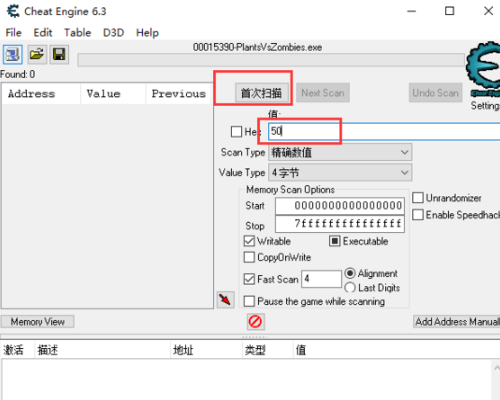Expand the Scan Type dropdown
This screenshot has width=500, height=400.
tap(340, 153)
